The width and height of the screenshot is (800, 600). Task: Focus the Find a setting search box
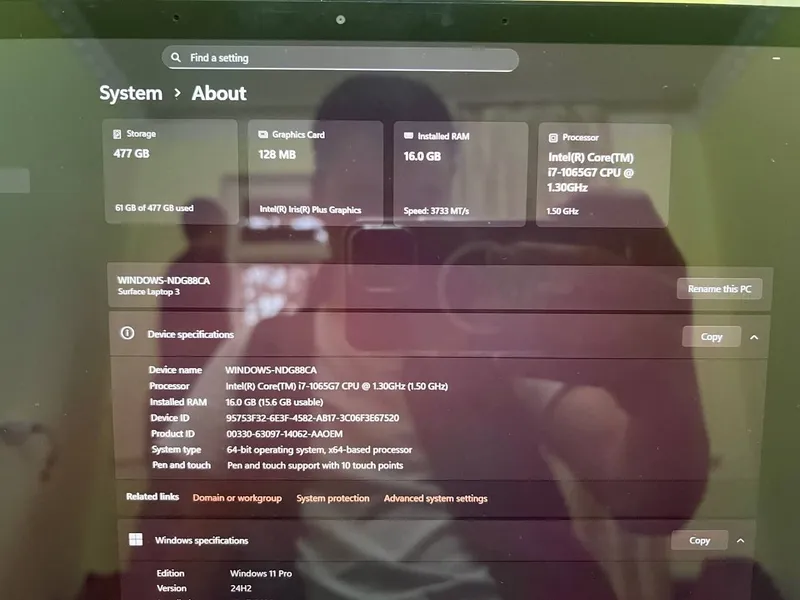point(340,58)
